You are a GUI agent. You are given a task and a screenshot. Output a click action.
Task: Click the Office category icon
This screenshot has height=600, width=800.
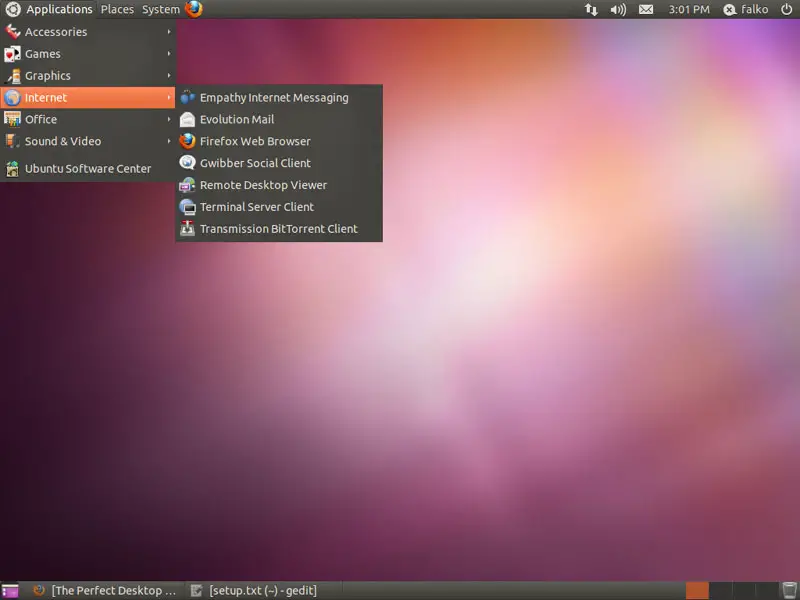(x=12, y=119)
